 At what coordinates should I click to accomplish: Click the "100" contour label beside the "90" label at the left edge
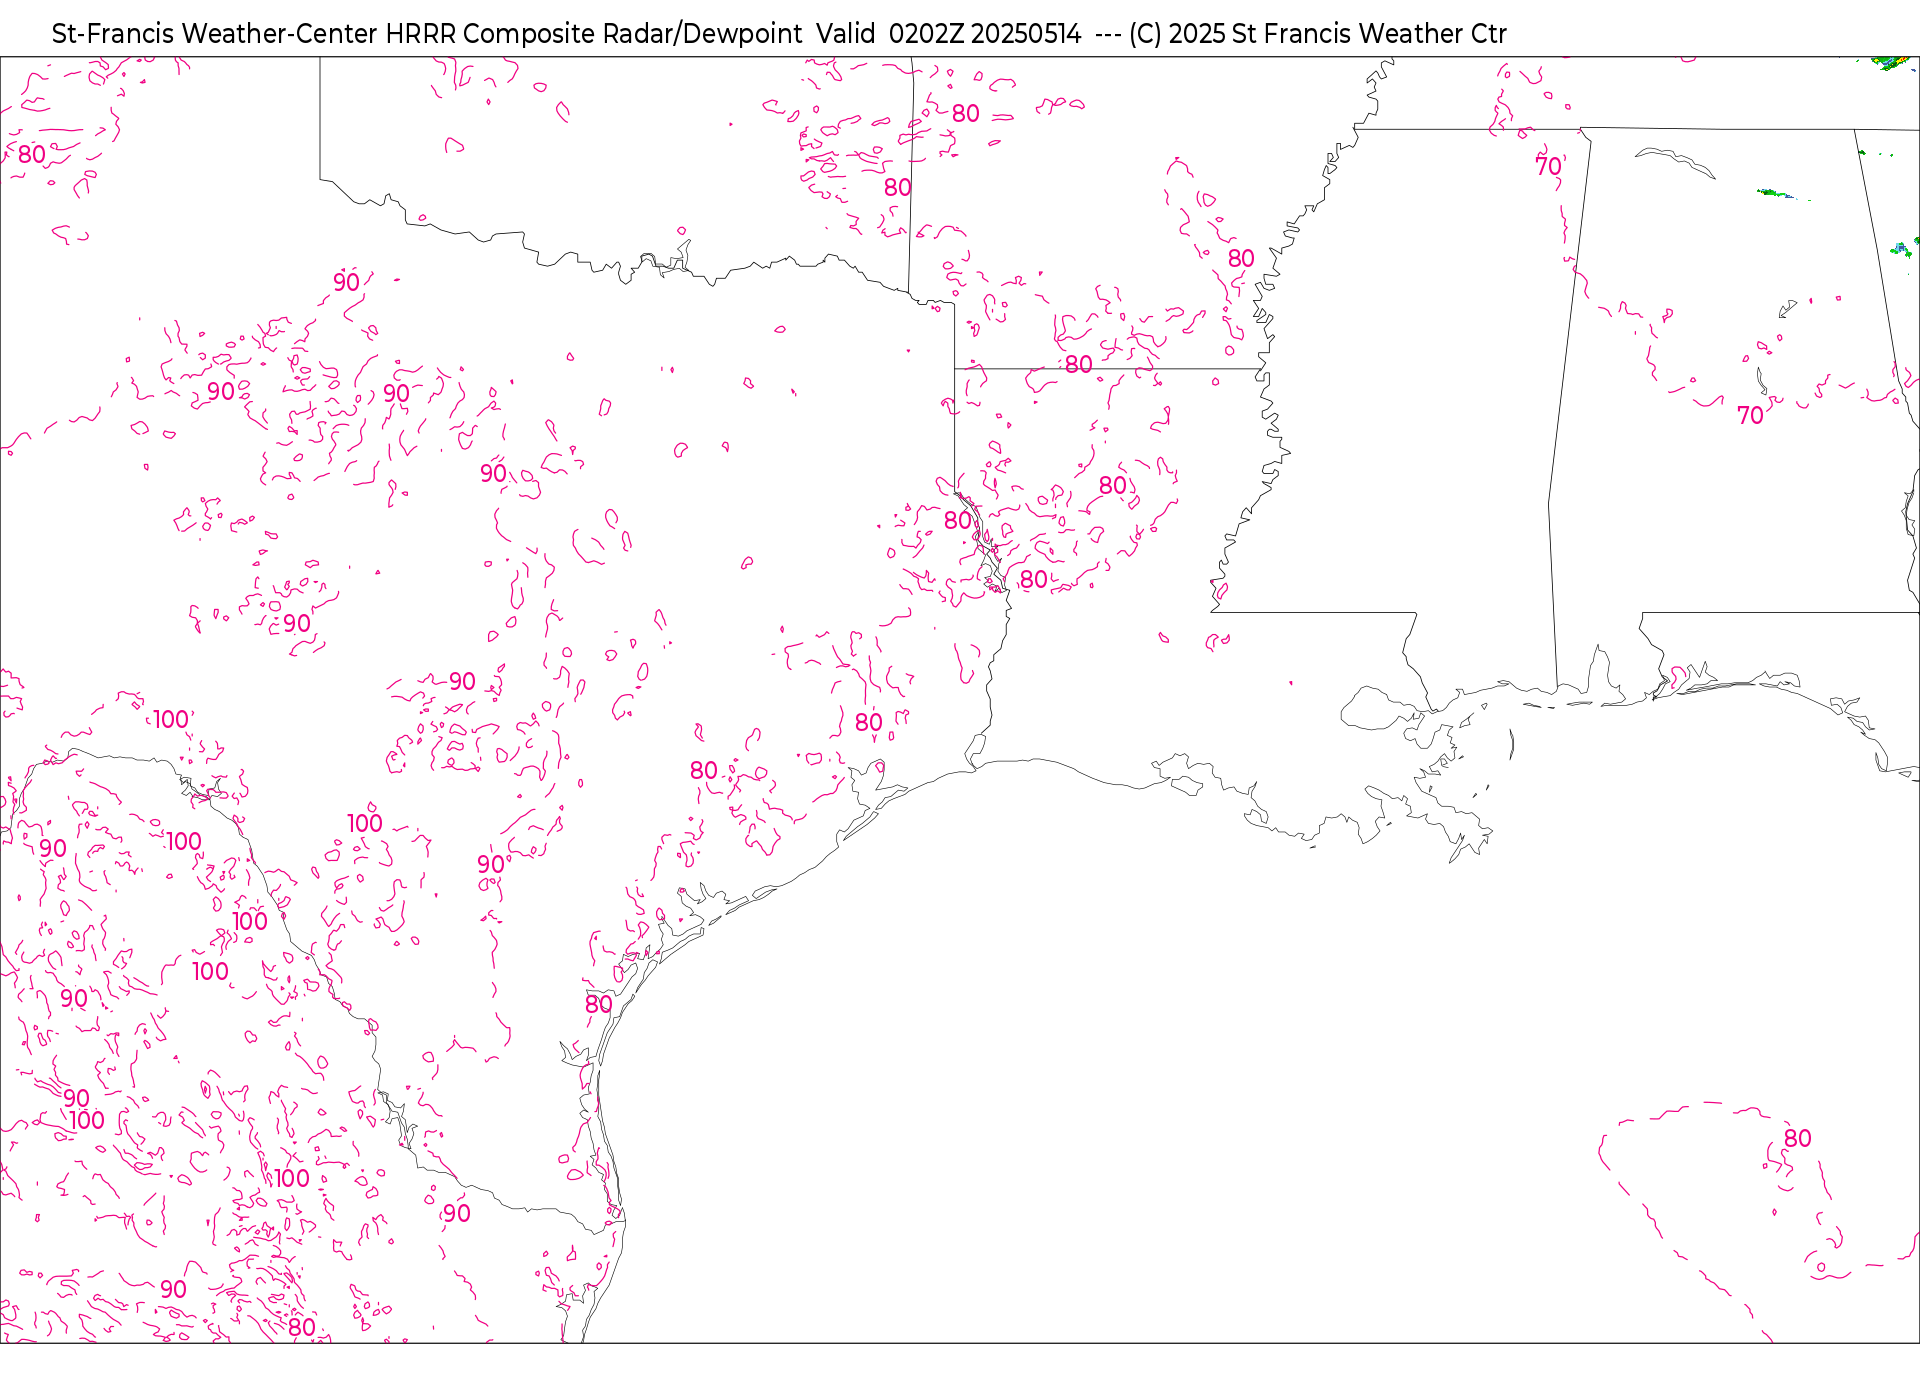coord(87,1120)
